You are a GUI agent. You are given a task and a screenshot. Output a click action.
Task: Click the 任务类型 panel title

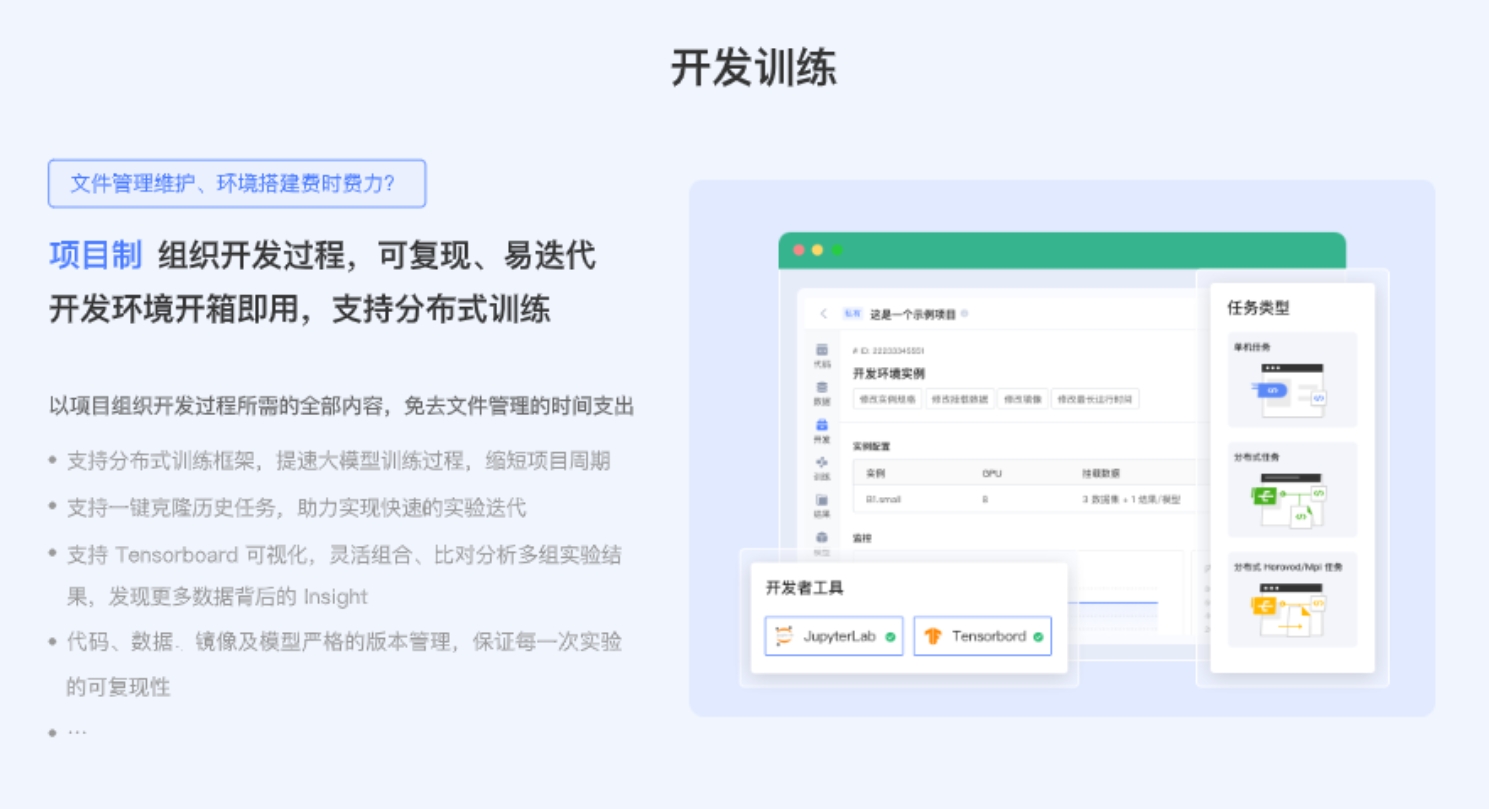point(1258,308)
